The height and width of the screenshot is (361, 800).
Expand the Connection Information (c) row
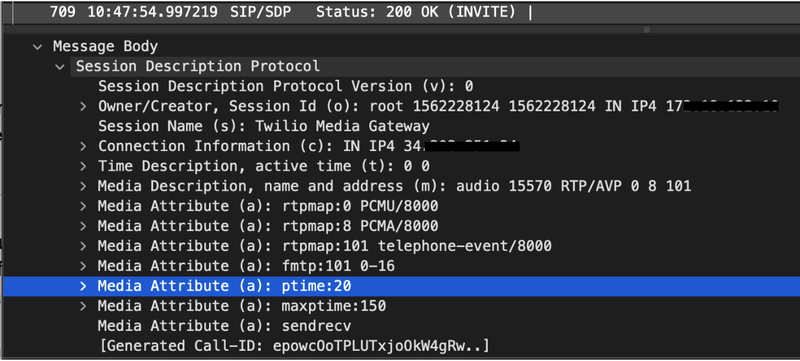point(83,146)
